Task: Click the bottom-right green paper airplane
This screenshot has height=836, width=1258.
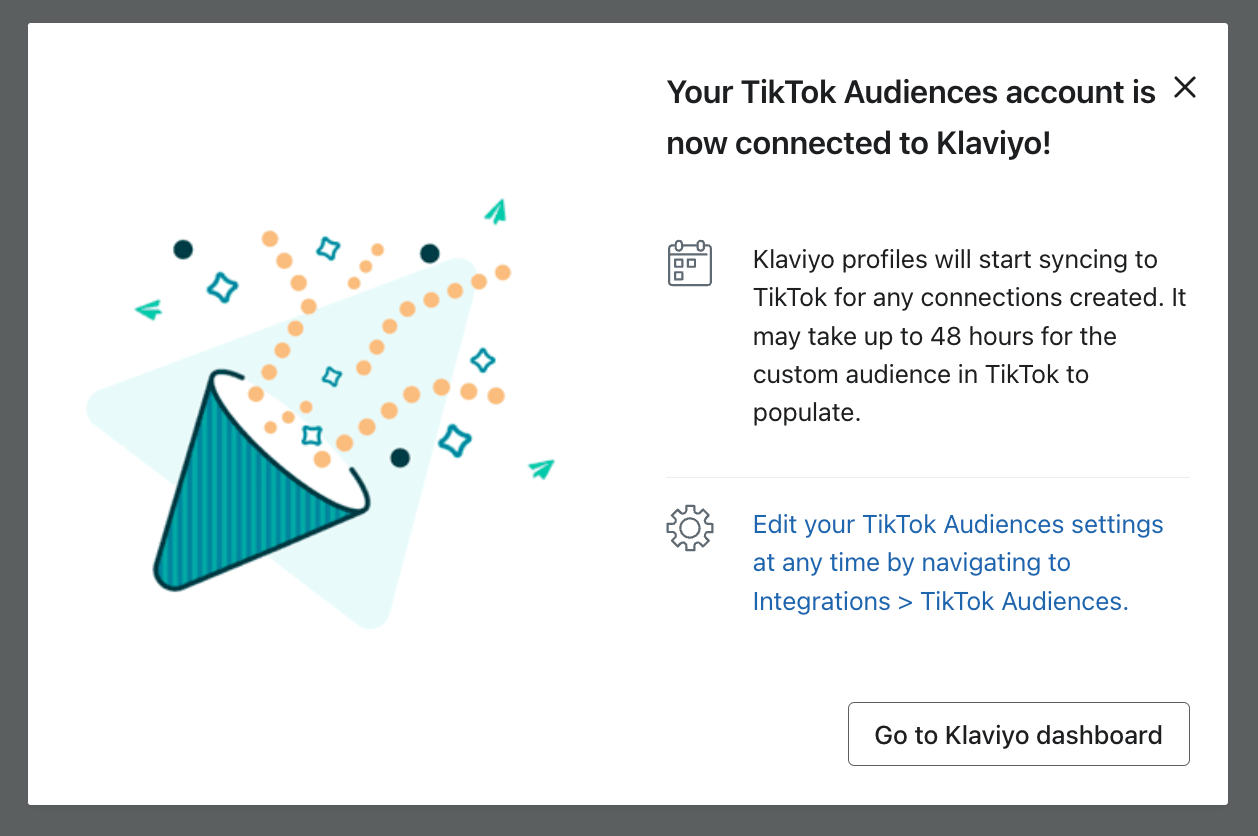Action: (x=541, y=468)
